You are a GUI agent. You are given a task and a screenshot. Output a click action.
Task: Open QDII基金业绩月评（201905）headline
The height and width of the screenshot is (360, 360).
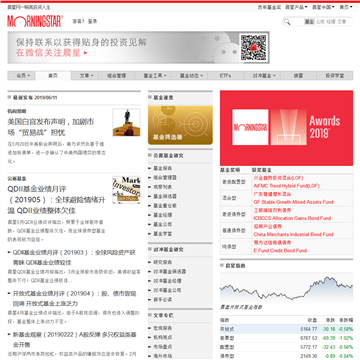pos(56,200)
